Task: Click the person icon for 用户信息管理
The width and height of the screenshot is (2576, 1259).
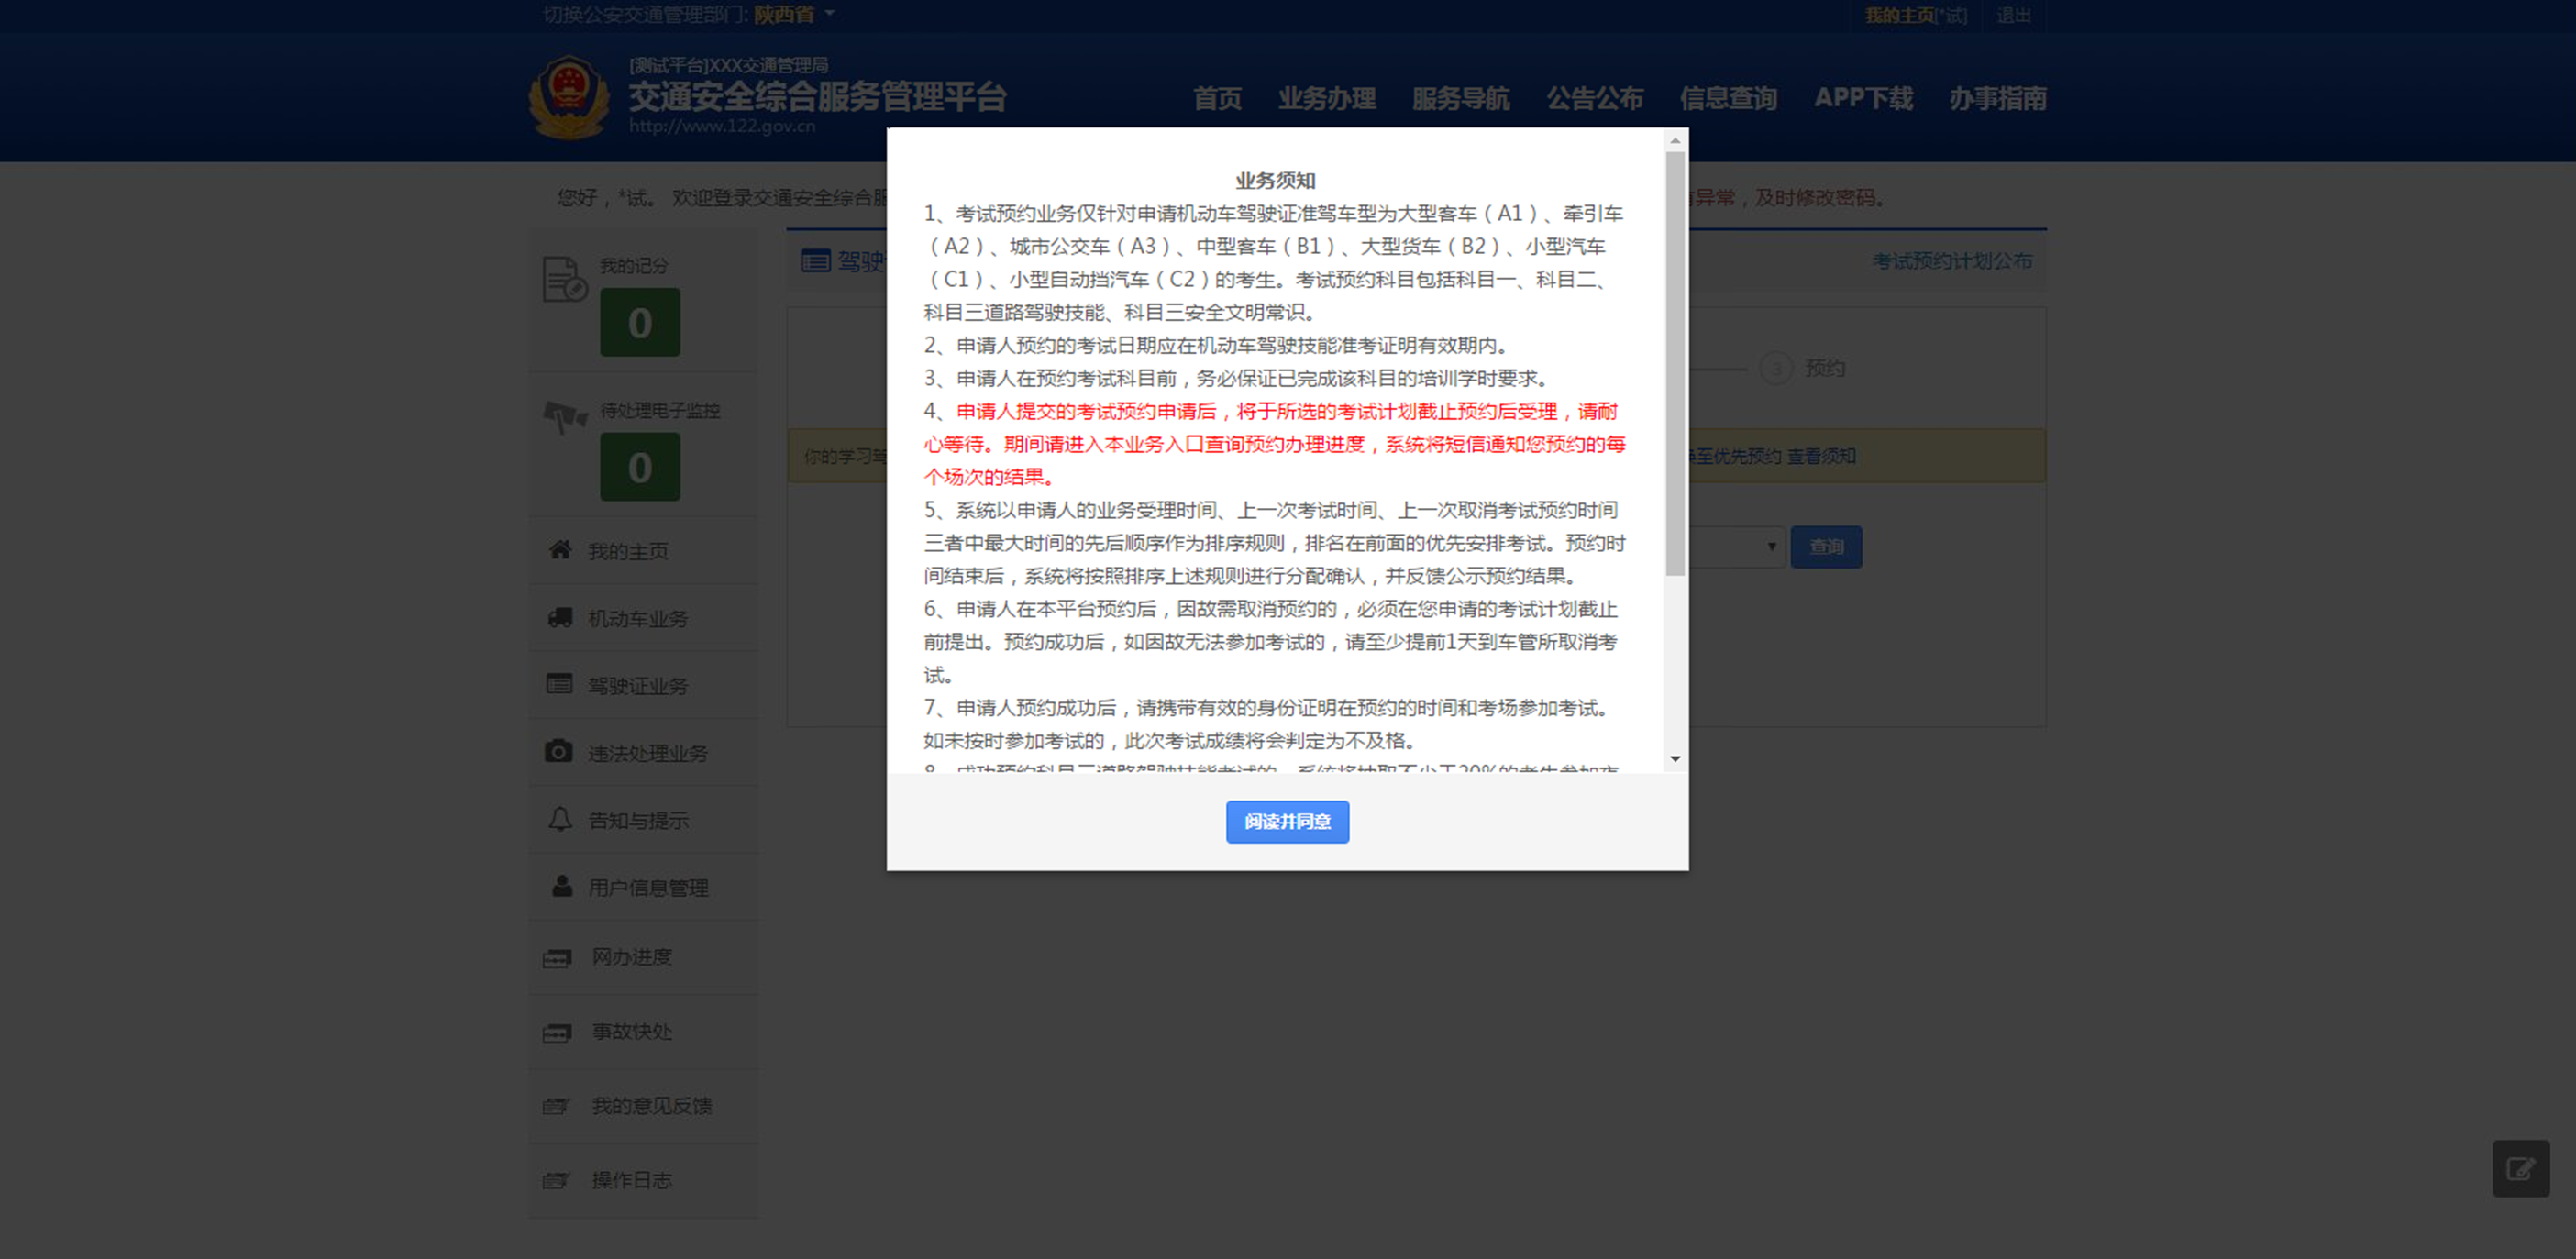Action: click(x=562, y=886)
